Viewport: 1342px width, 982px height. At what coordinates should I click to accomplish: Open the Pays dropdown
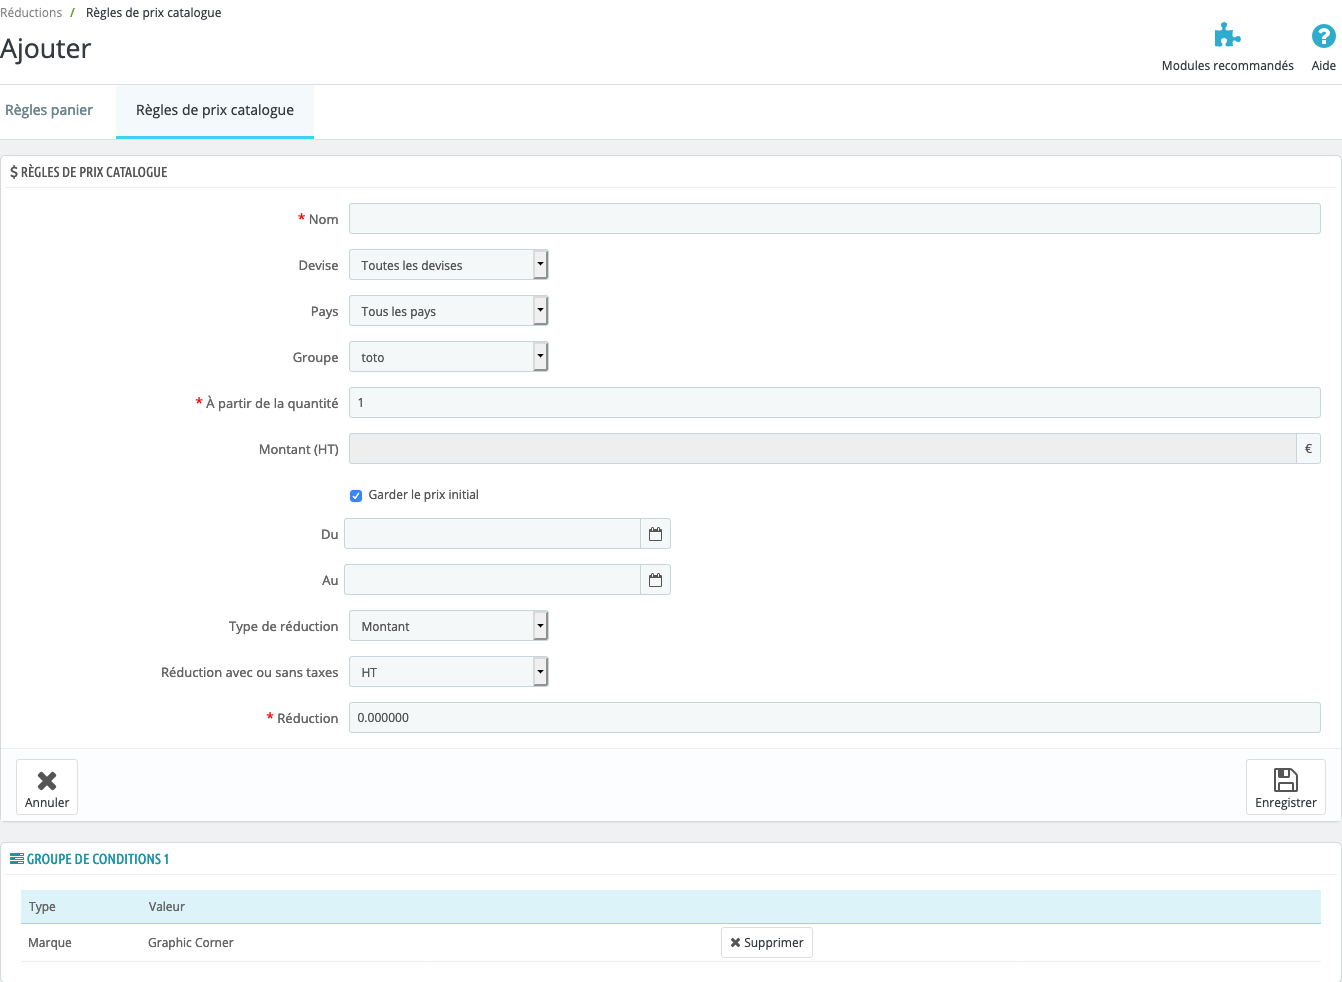[x=449, y=311]
